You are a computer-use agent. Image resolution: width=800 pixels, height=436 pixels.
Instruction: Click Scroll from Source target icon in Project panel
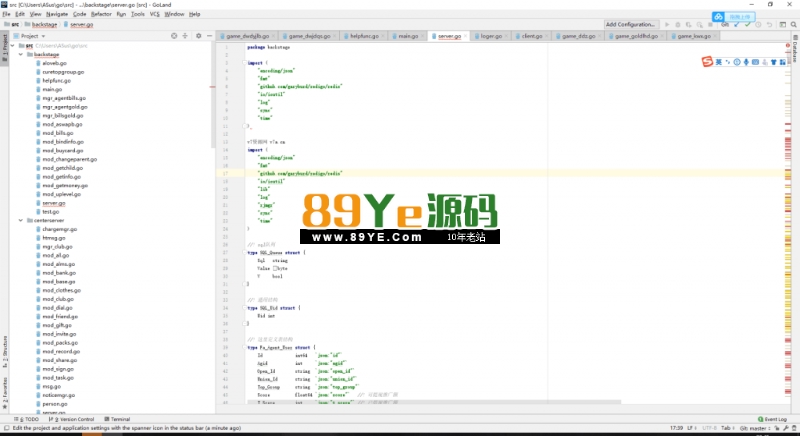point(174,36)
